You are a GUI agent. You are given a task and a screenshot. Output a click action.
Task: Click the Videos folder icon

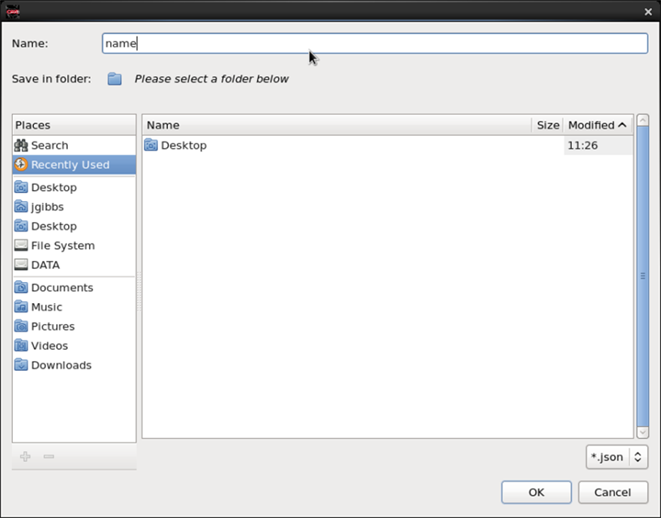coord(21,346)
